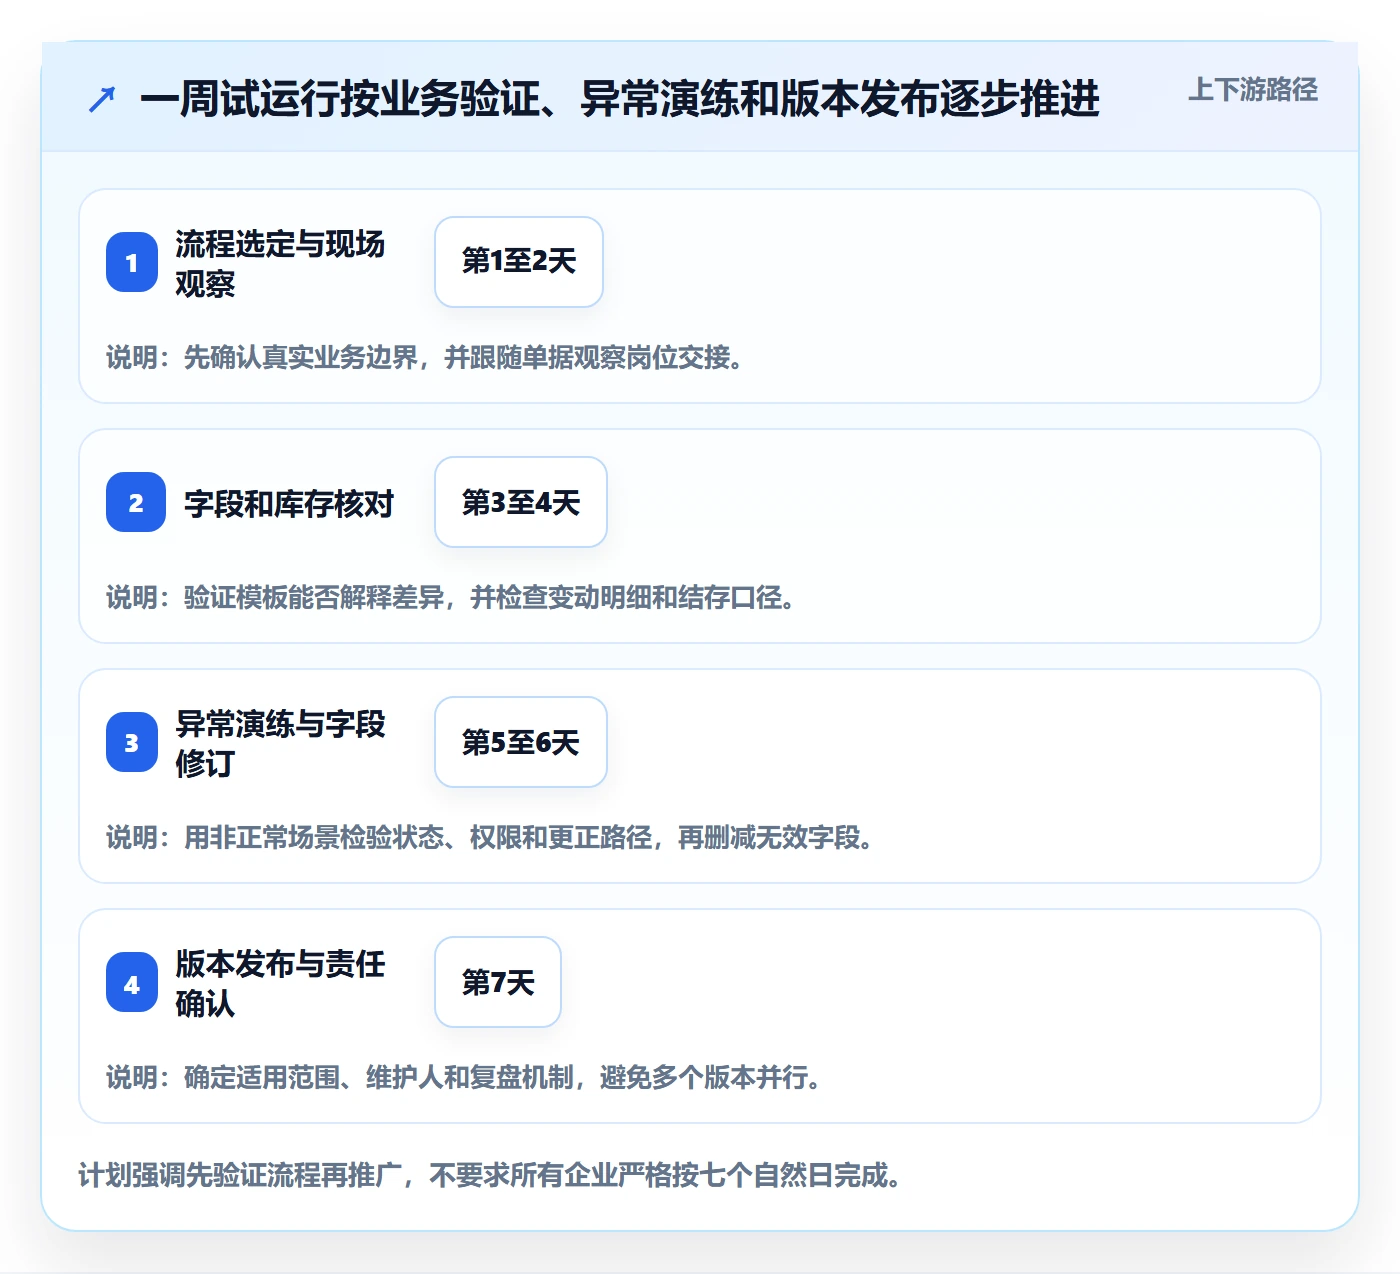
Task: Click the step title 异常演练与字段修订
Action: (280, 743)
